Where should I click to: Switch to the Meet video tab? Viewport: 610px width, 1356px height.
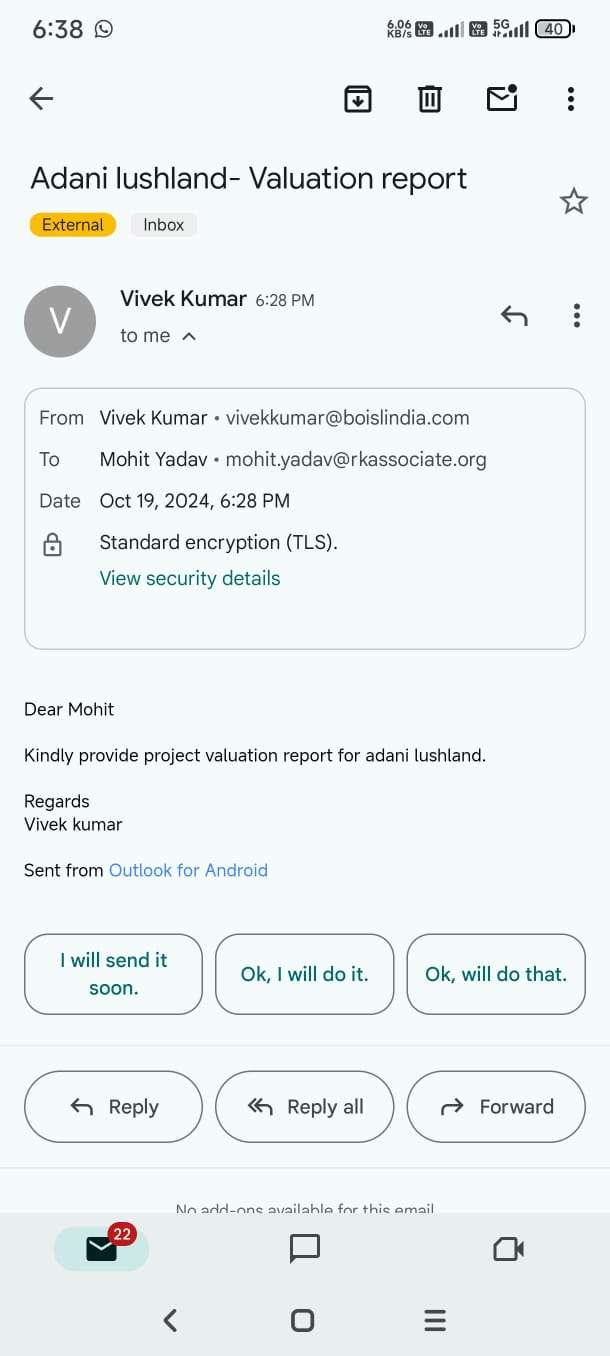[509, 1248]
